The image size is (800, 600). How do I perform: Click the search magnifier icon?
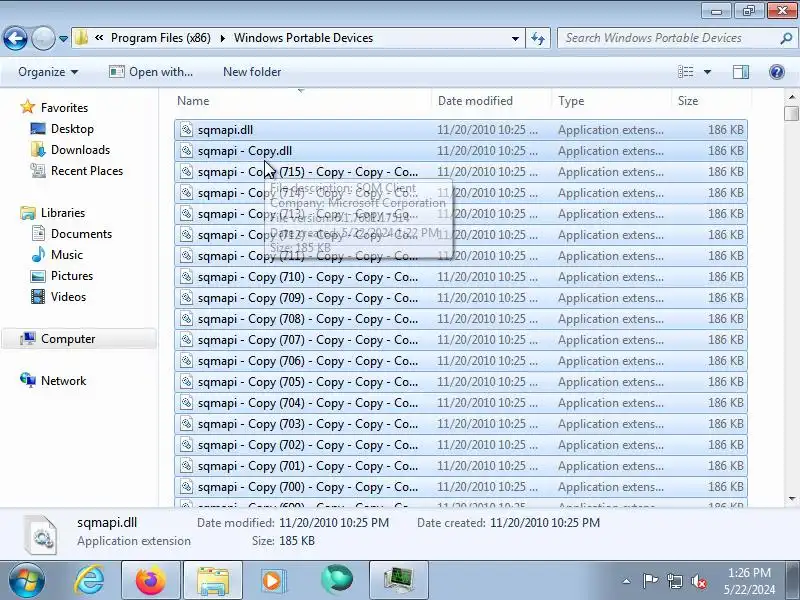click(786, 38)
